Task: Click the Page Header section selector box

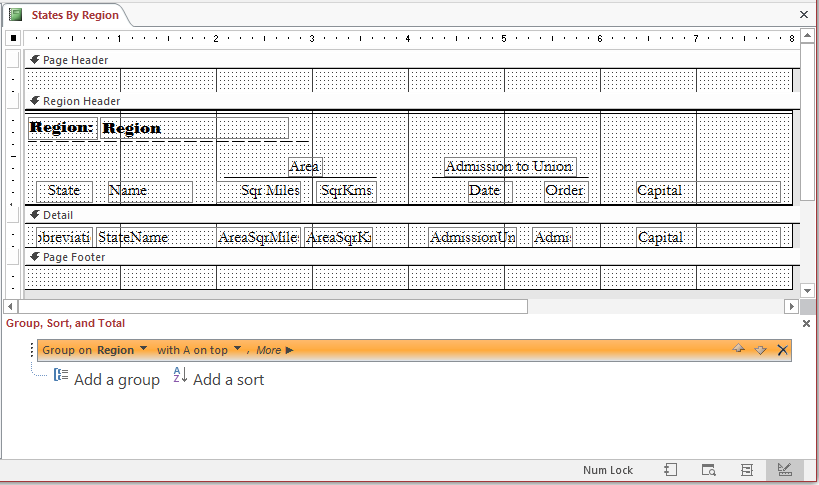Action: click(14, 60)
